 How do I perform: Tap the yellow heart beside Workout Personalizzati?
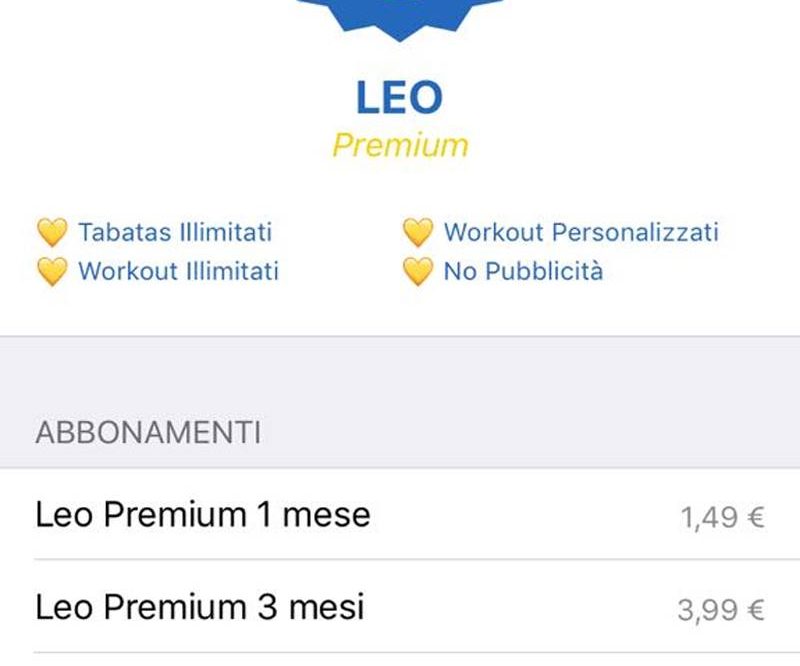tap(418, 233)
